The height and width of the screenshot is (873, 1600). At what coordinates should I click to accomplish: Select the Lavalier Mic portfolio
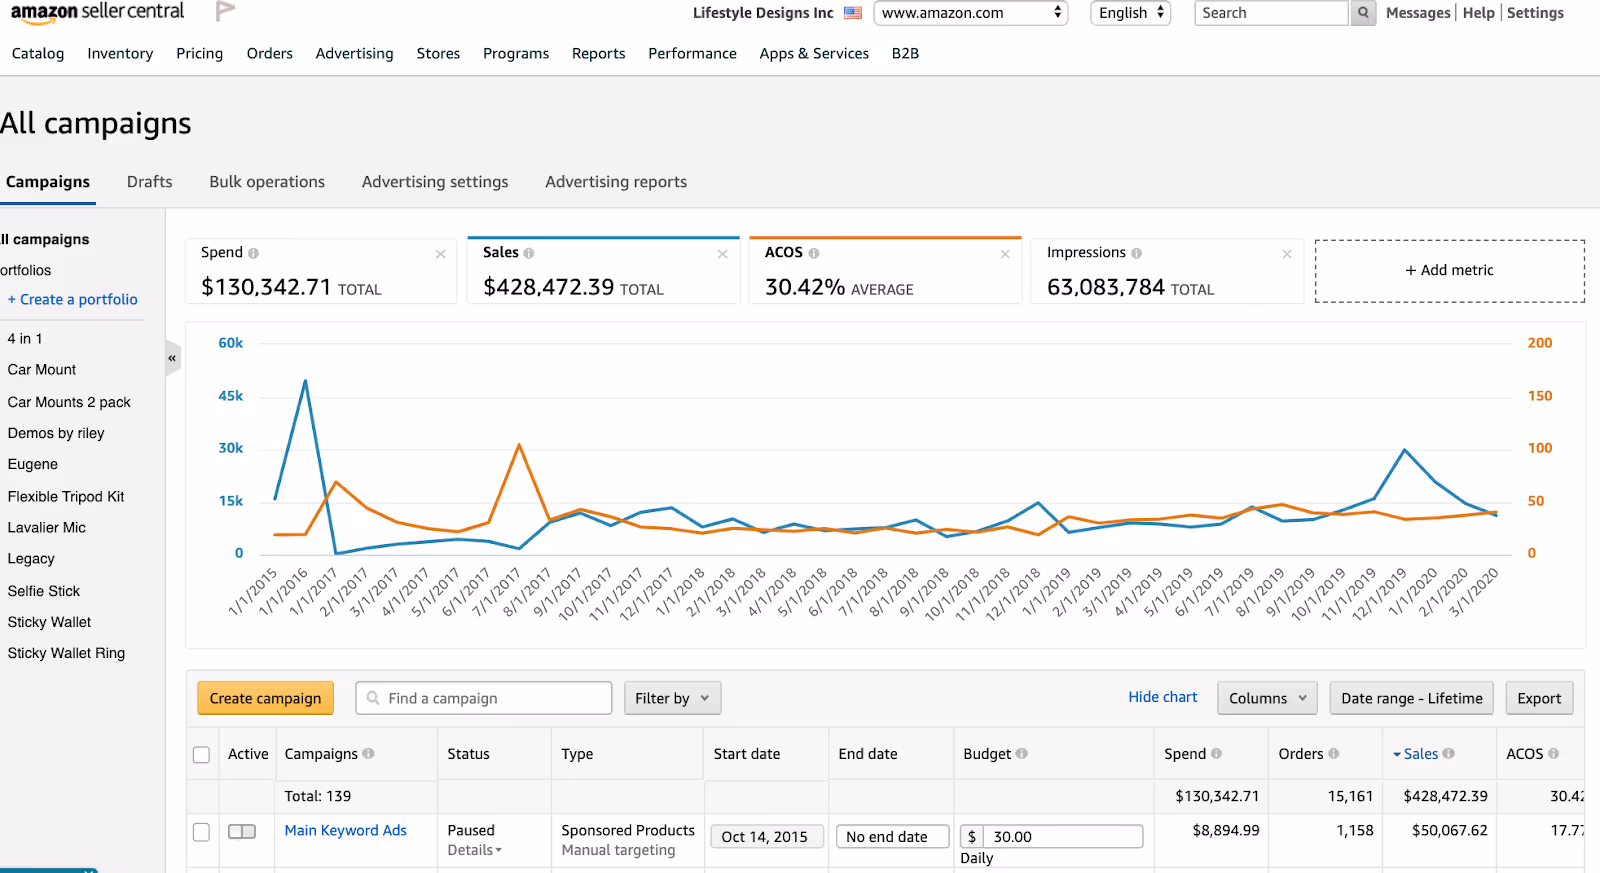47,528
